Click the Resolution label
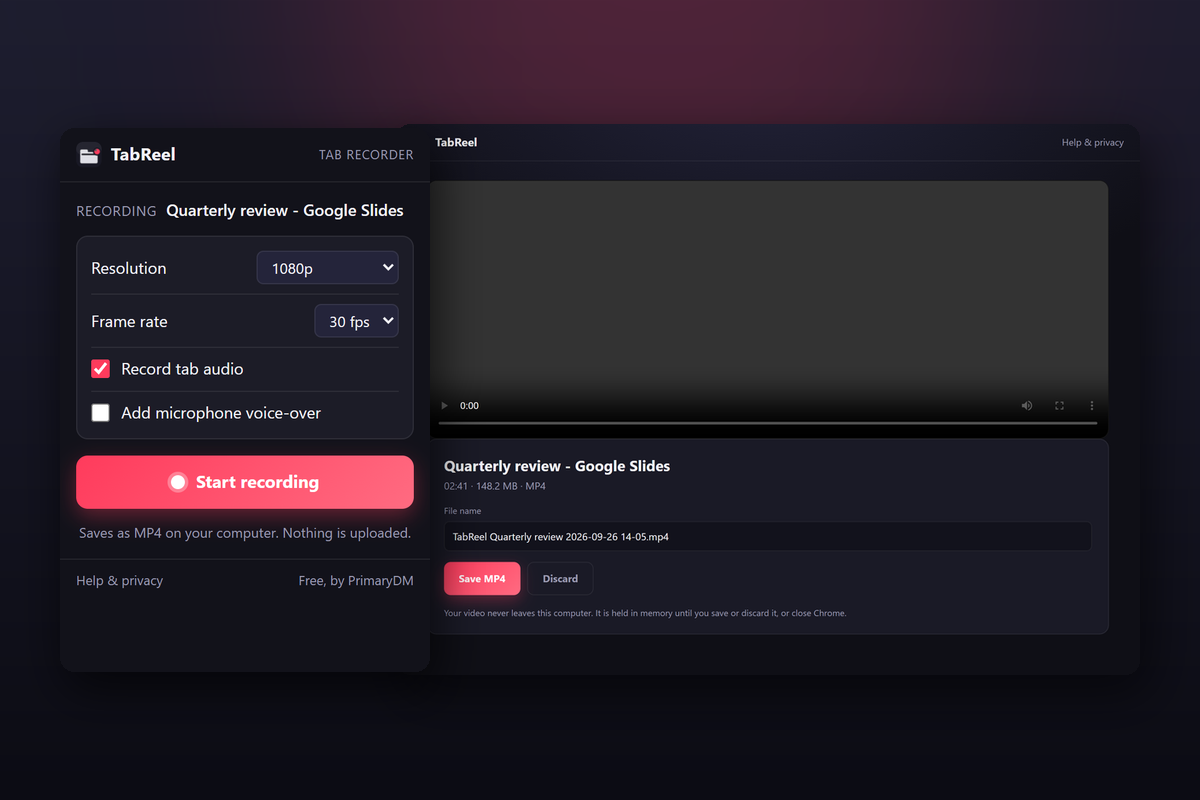1200x800 pixels. (x=129, y=268)
